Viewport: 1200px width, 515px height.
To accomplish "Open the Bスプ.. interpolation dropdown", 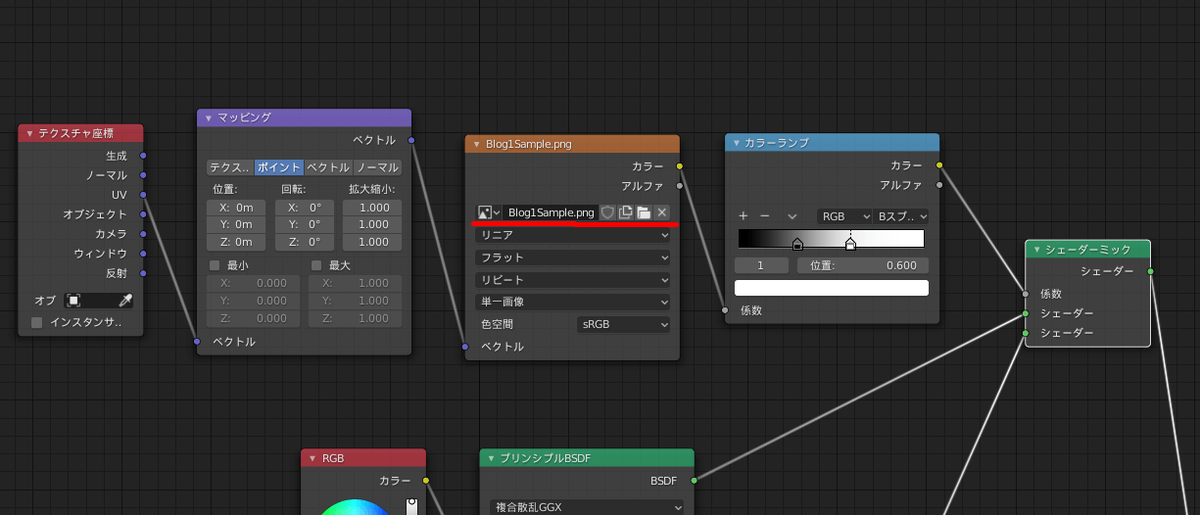I will (x=901, y=216).
